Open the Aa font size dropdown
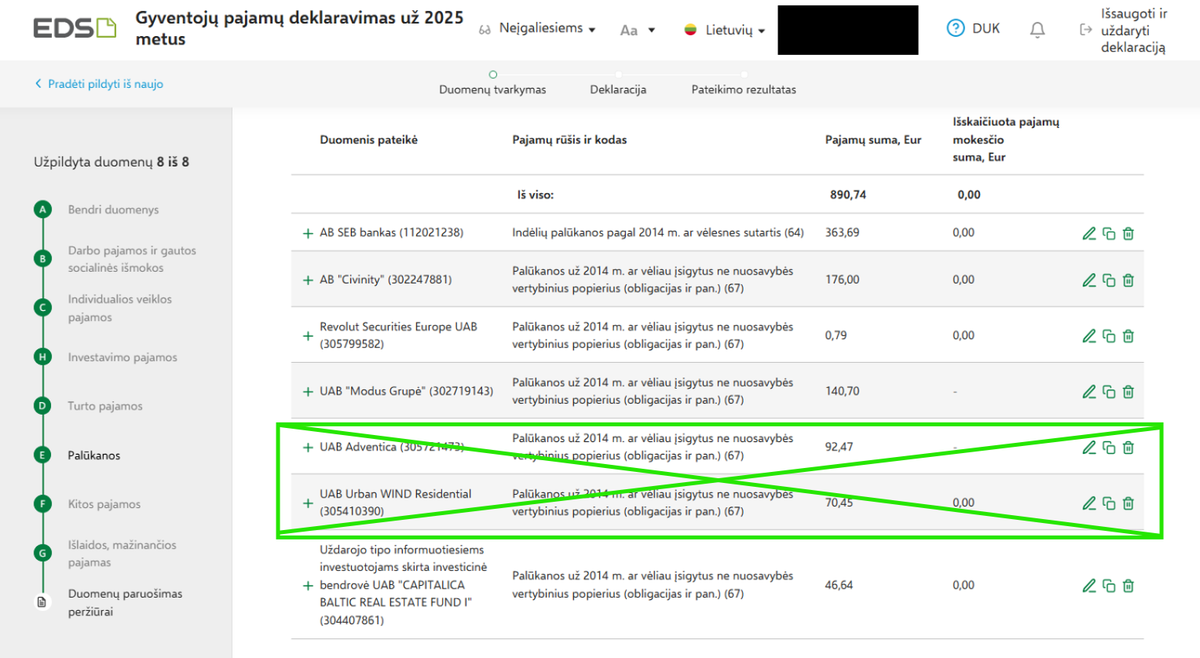 click(637, 30)
